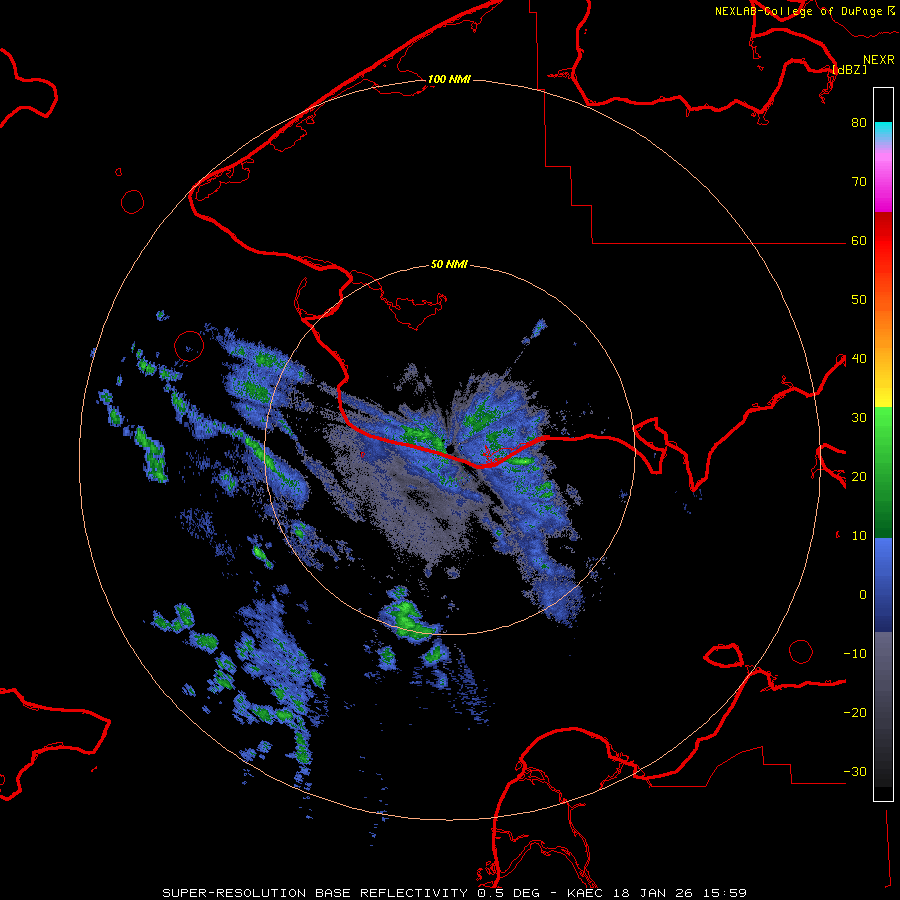Click the 30 value on dBZ scale
The height and width of the screenshot is (900, 900).
[859, 417]
